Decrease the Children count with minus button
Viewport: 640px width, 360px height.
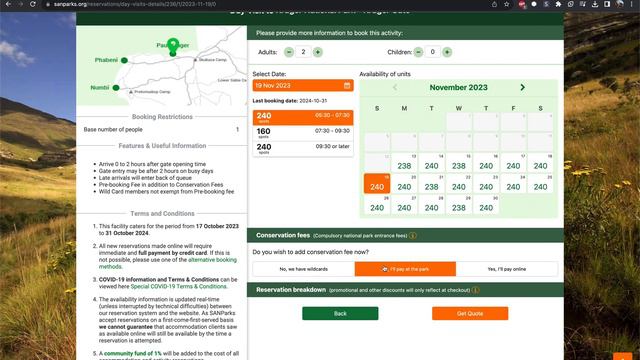(x=418, y=52)
